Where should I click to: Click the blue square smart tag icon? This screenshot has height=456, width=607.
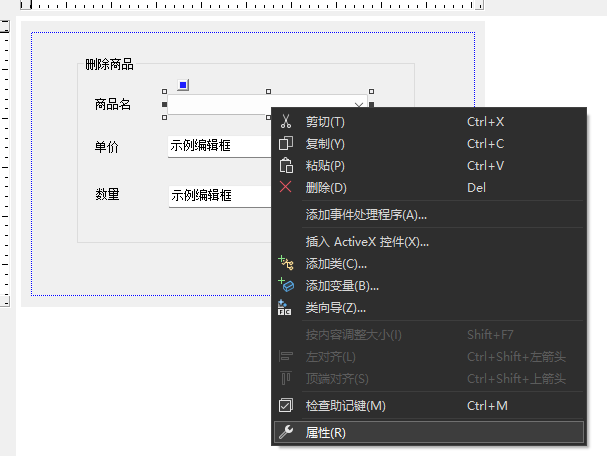(x=183, y=85)
